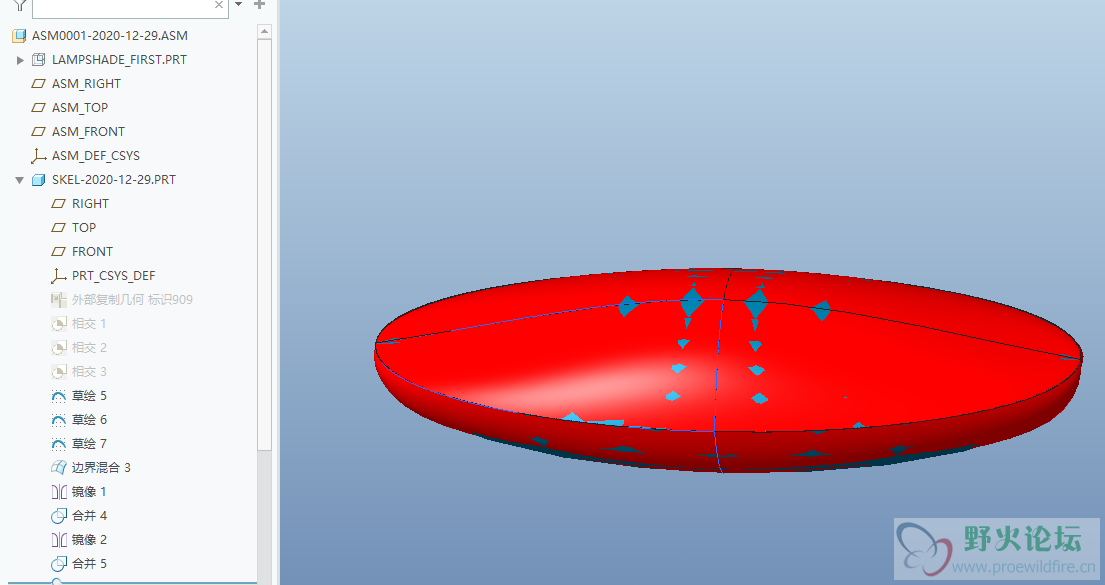Click the 草绘 7 sketch icon
The height and width of the screenshot is (585, 1105).
click(x=58, y=444)
